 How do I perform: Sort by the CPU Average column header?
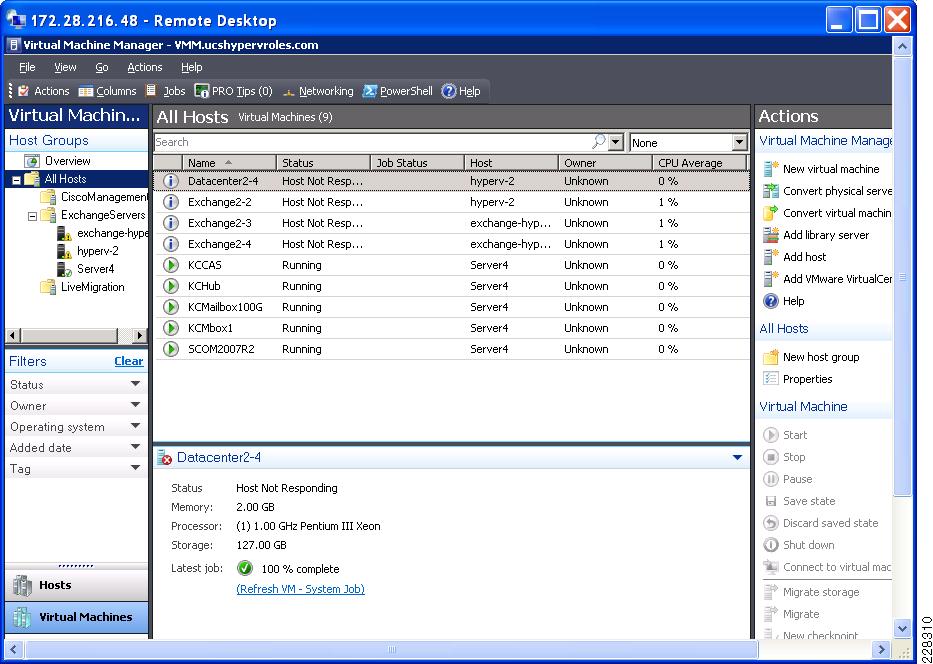(x=699, y=162)
